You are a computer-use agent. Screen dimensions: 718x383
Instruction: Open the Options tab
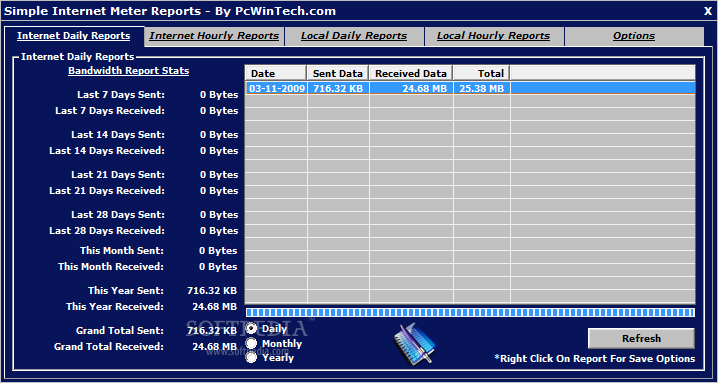point(634,36)
